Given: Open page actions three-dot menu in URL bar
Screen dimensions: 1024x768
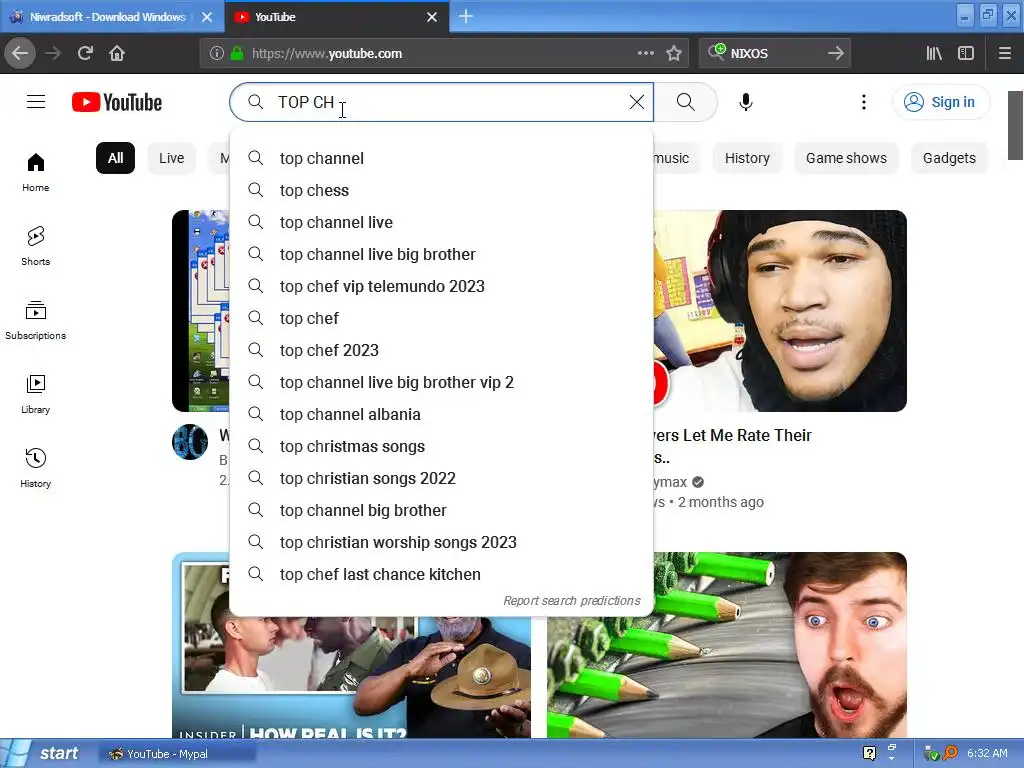Looking at the screenshot, I should [645, 53].
